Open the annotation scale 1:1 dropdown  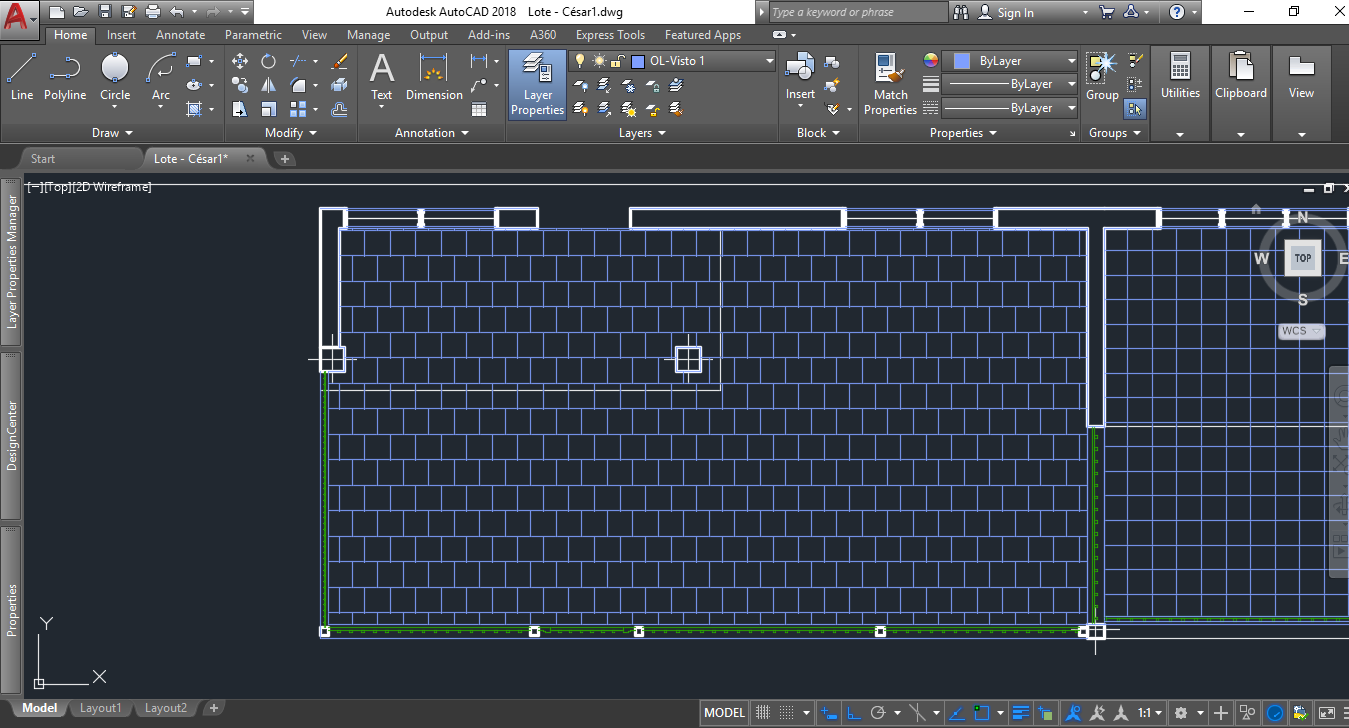(1150, 713)
